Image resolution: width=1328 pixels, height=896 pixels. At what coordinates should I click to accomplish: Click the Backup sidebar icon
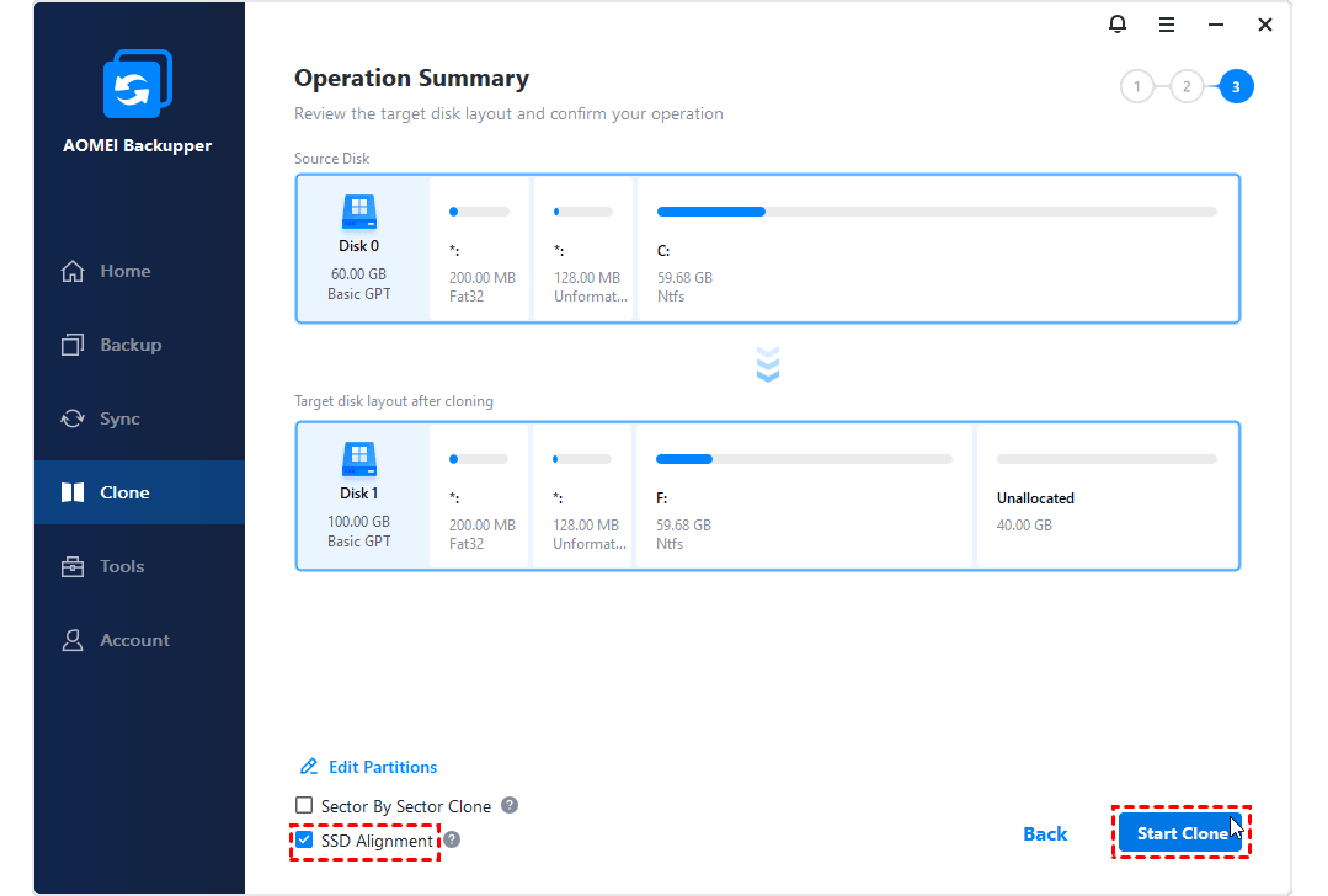(72, 345)
